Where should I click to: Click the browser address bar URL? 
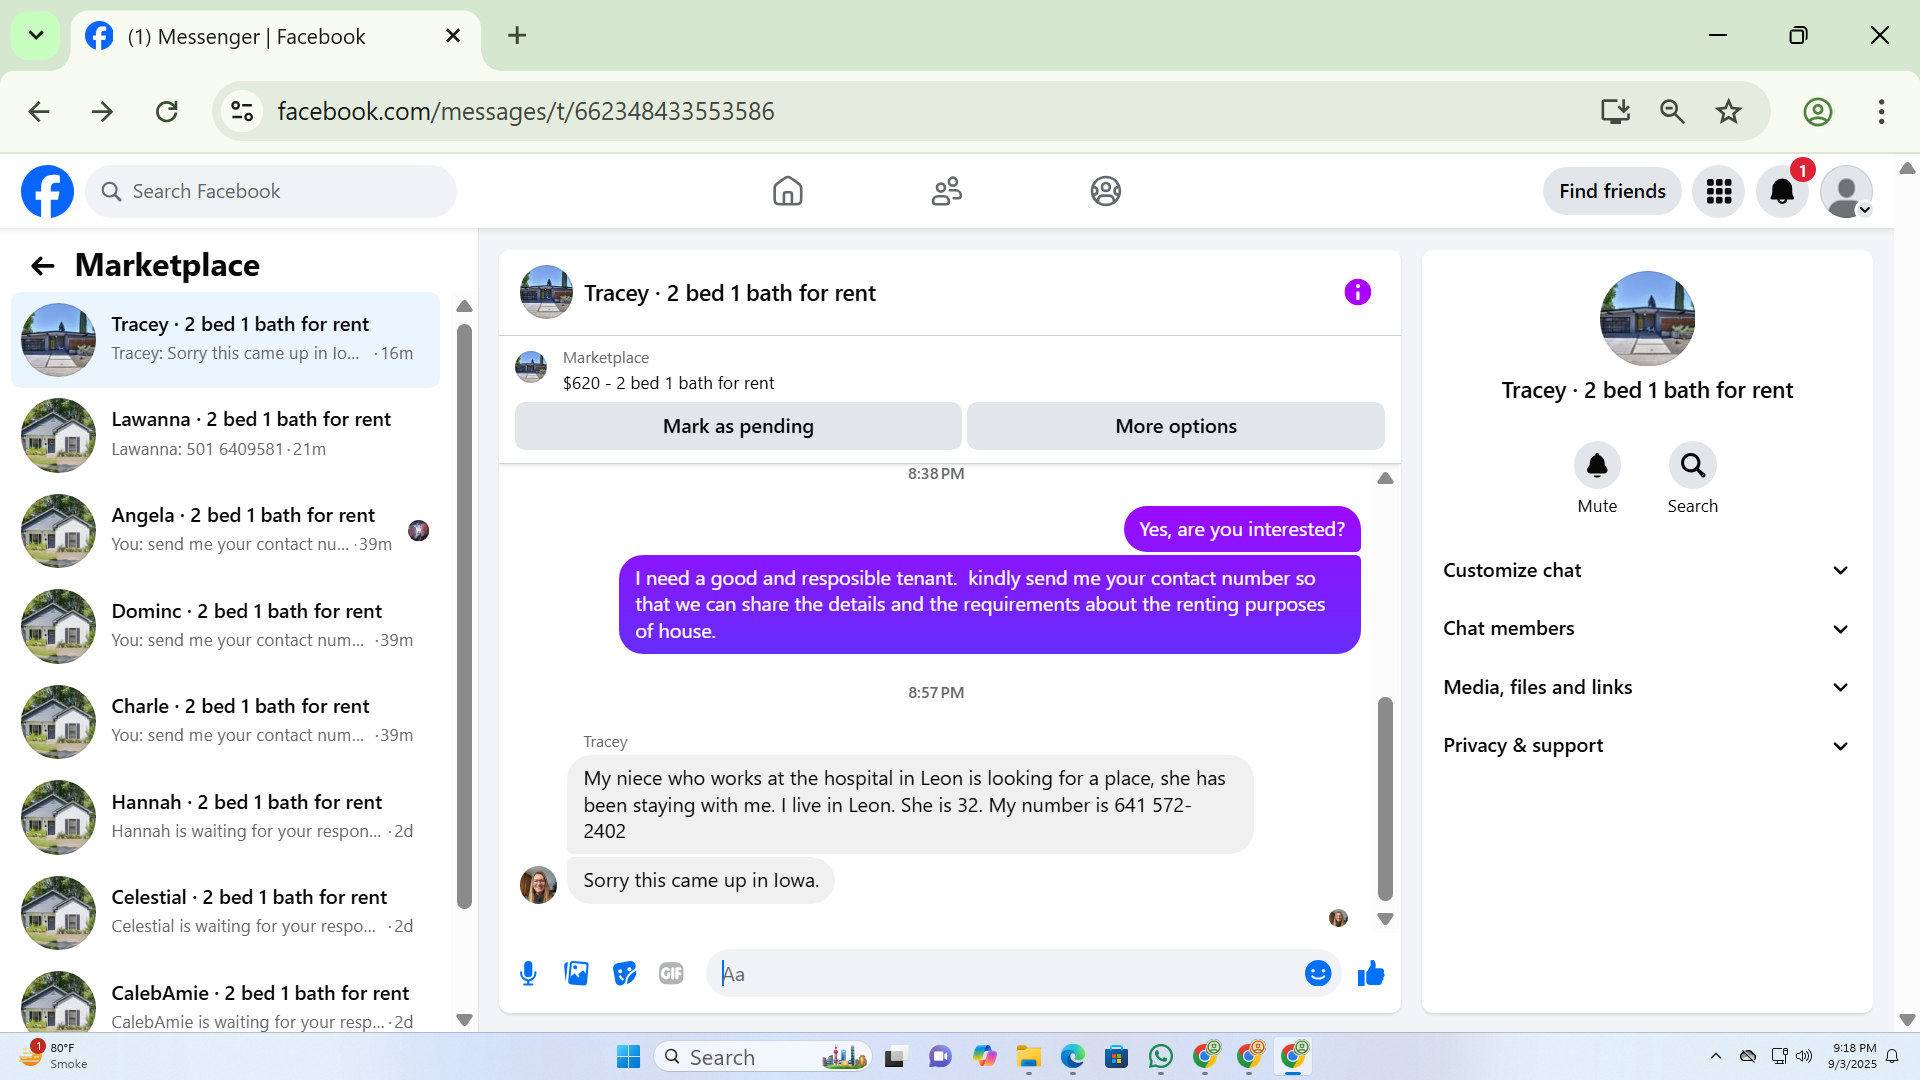click(526, 111)
